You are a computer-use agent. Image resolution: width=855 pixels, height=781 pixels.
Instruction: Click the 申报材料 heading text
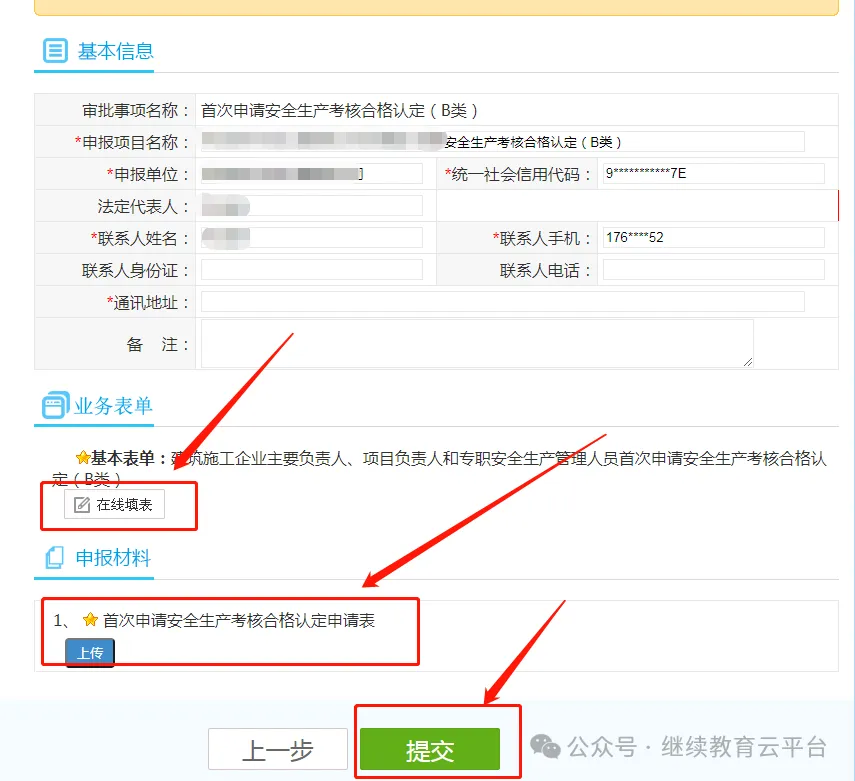[113, 558]
